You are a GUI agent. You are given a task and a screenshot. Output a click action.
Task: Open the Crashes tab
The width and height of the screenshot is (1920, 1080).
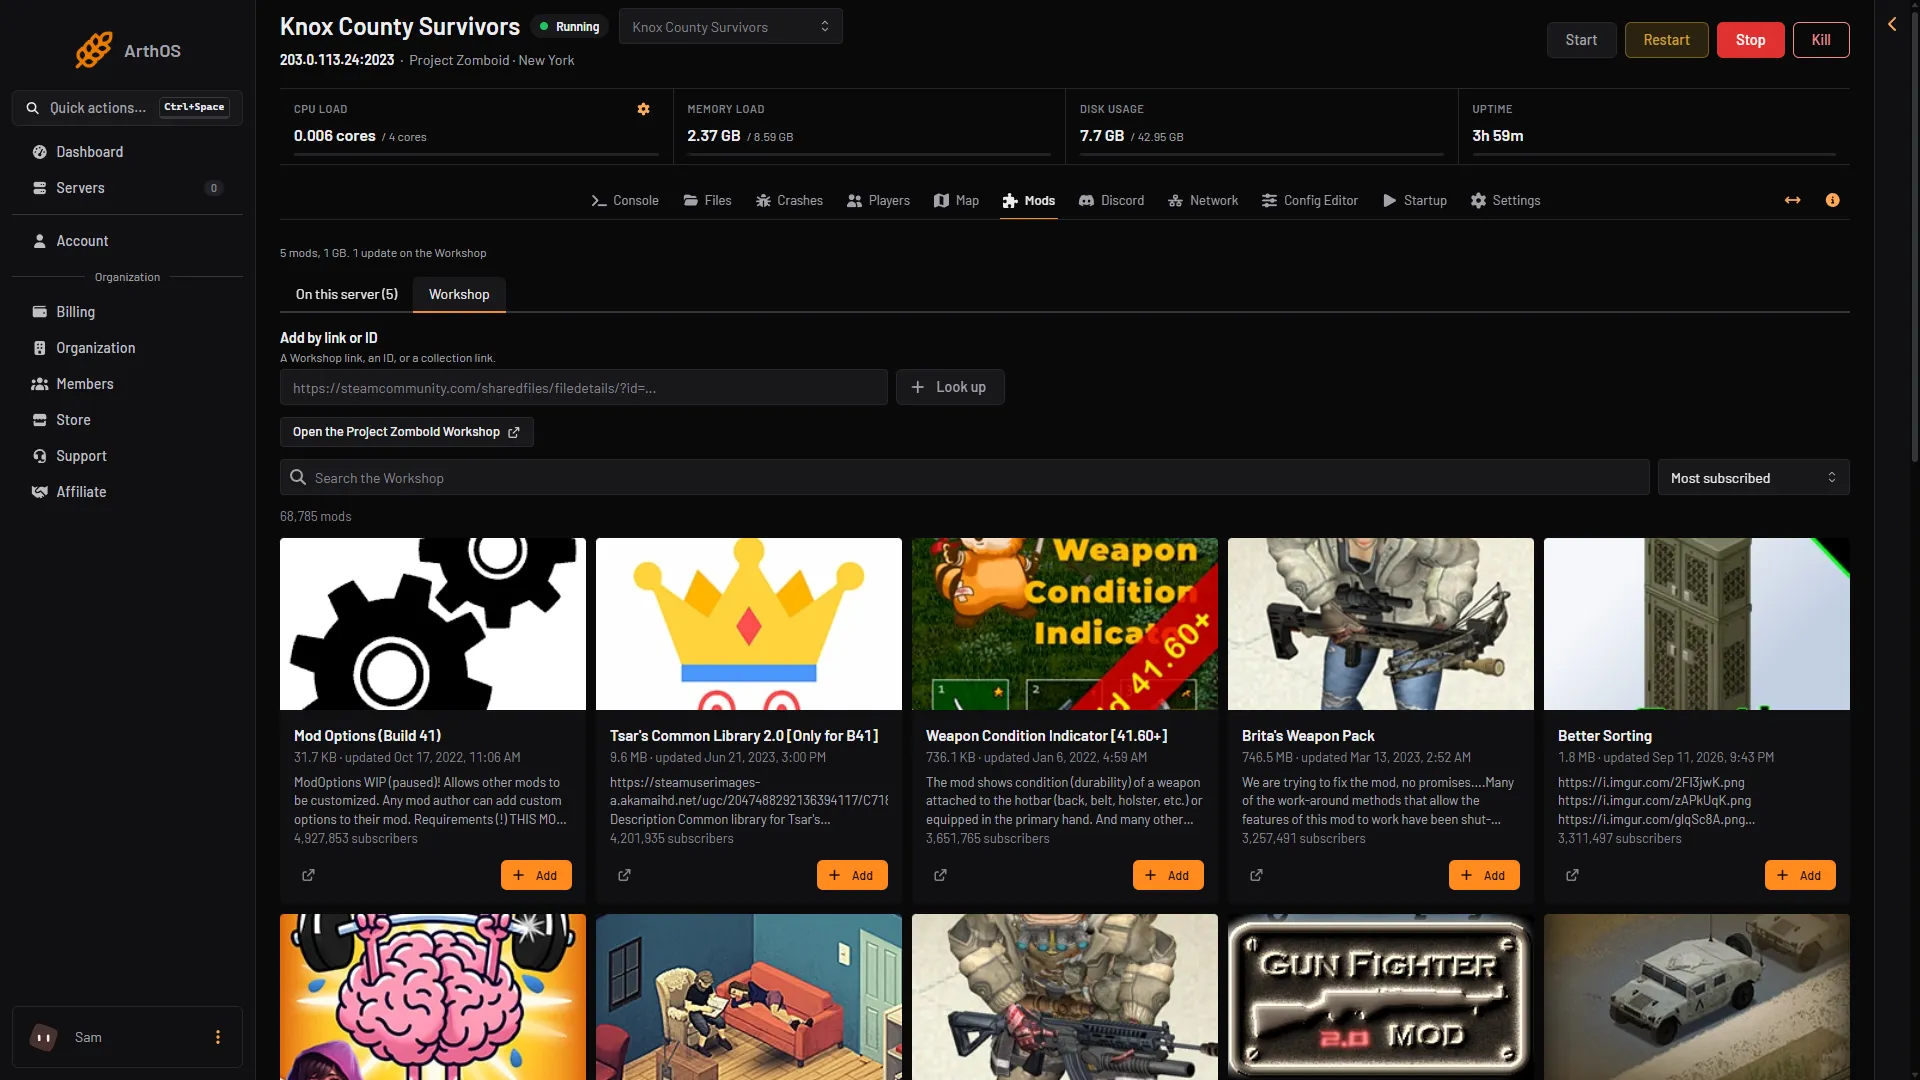coord(790,200)
